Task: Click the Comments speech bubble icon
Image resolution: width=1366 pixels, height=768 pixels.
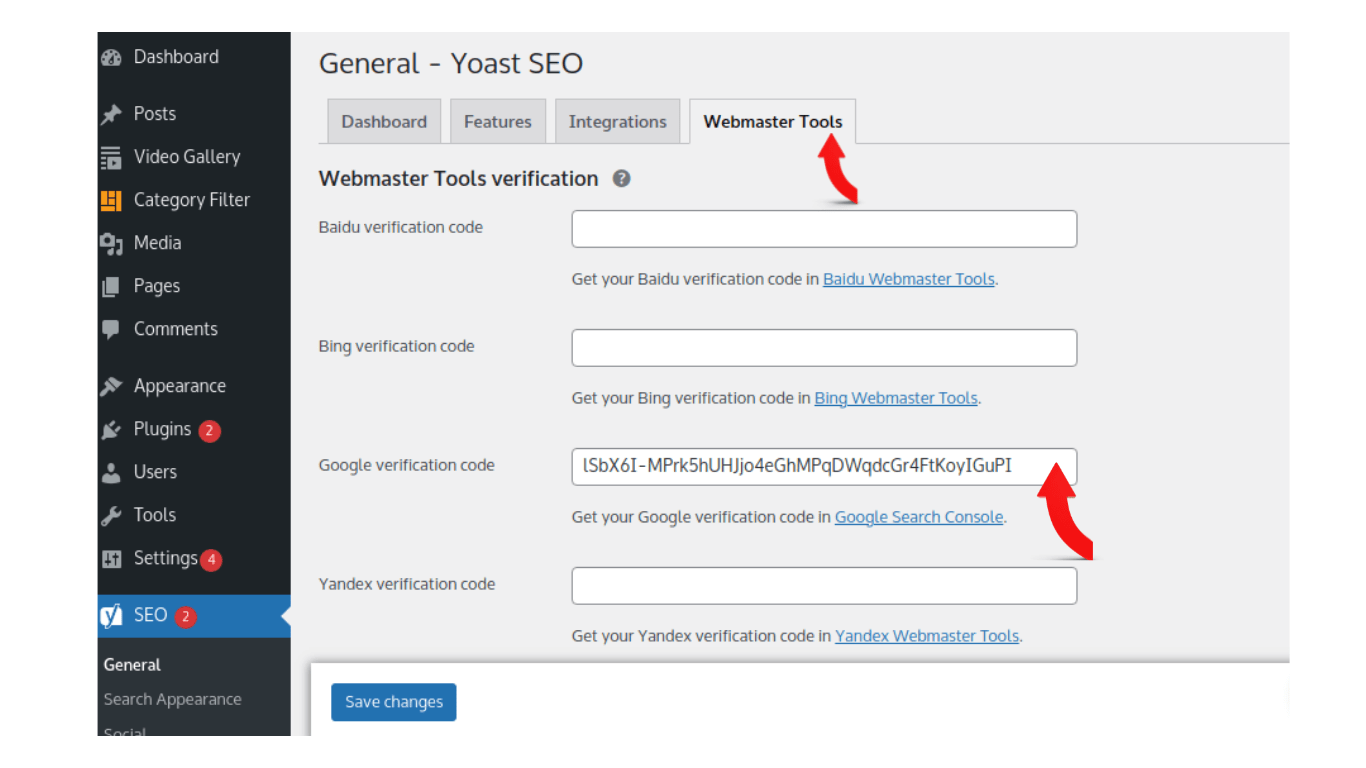Action: 111,330
